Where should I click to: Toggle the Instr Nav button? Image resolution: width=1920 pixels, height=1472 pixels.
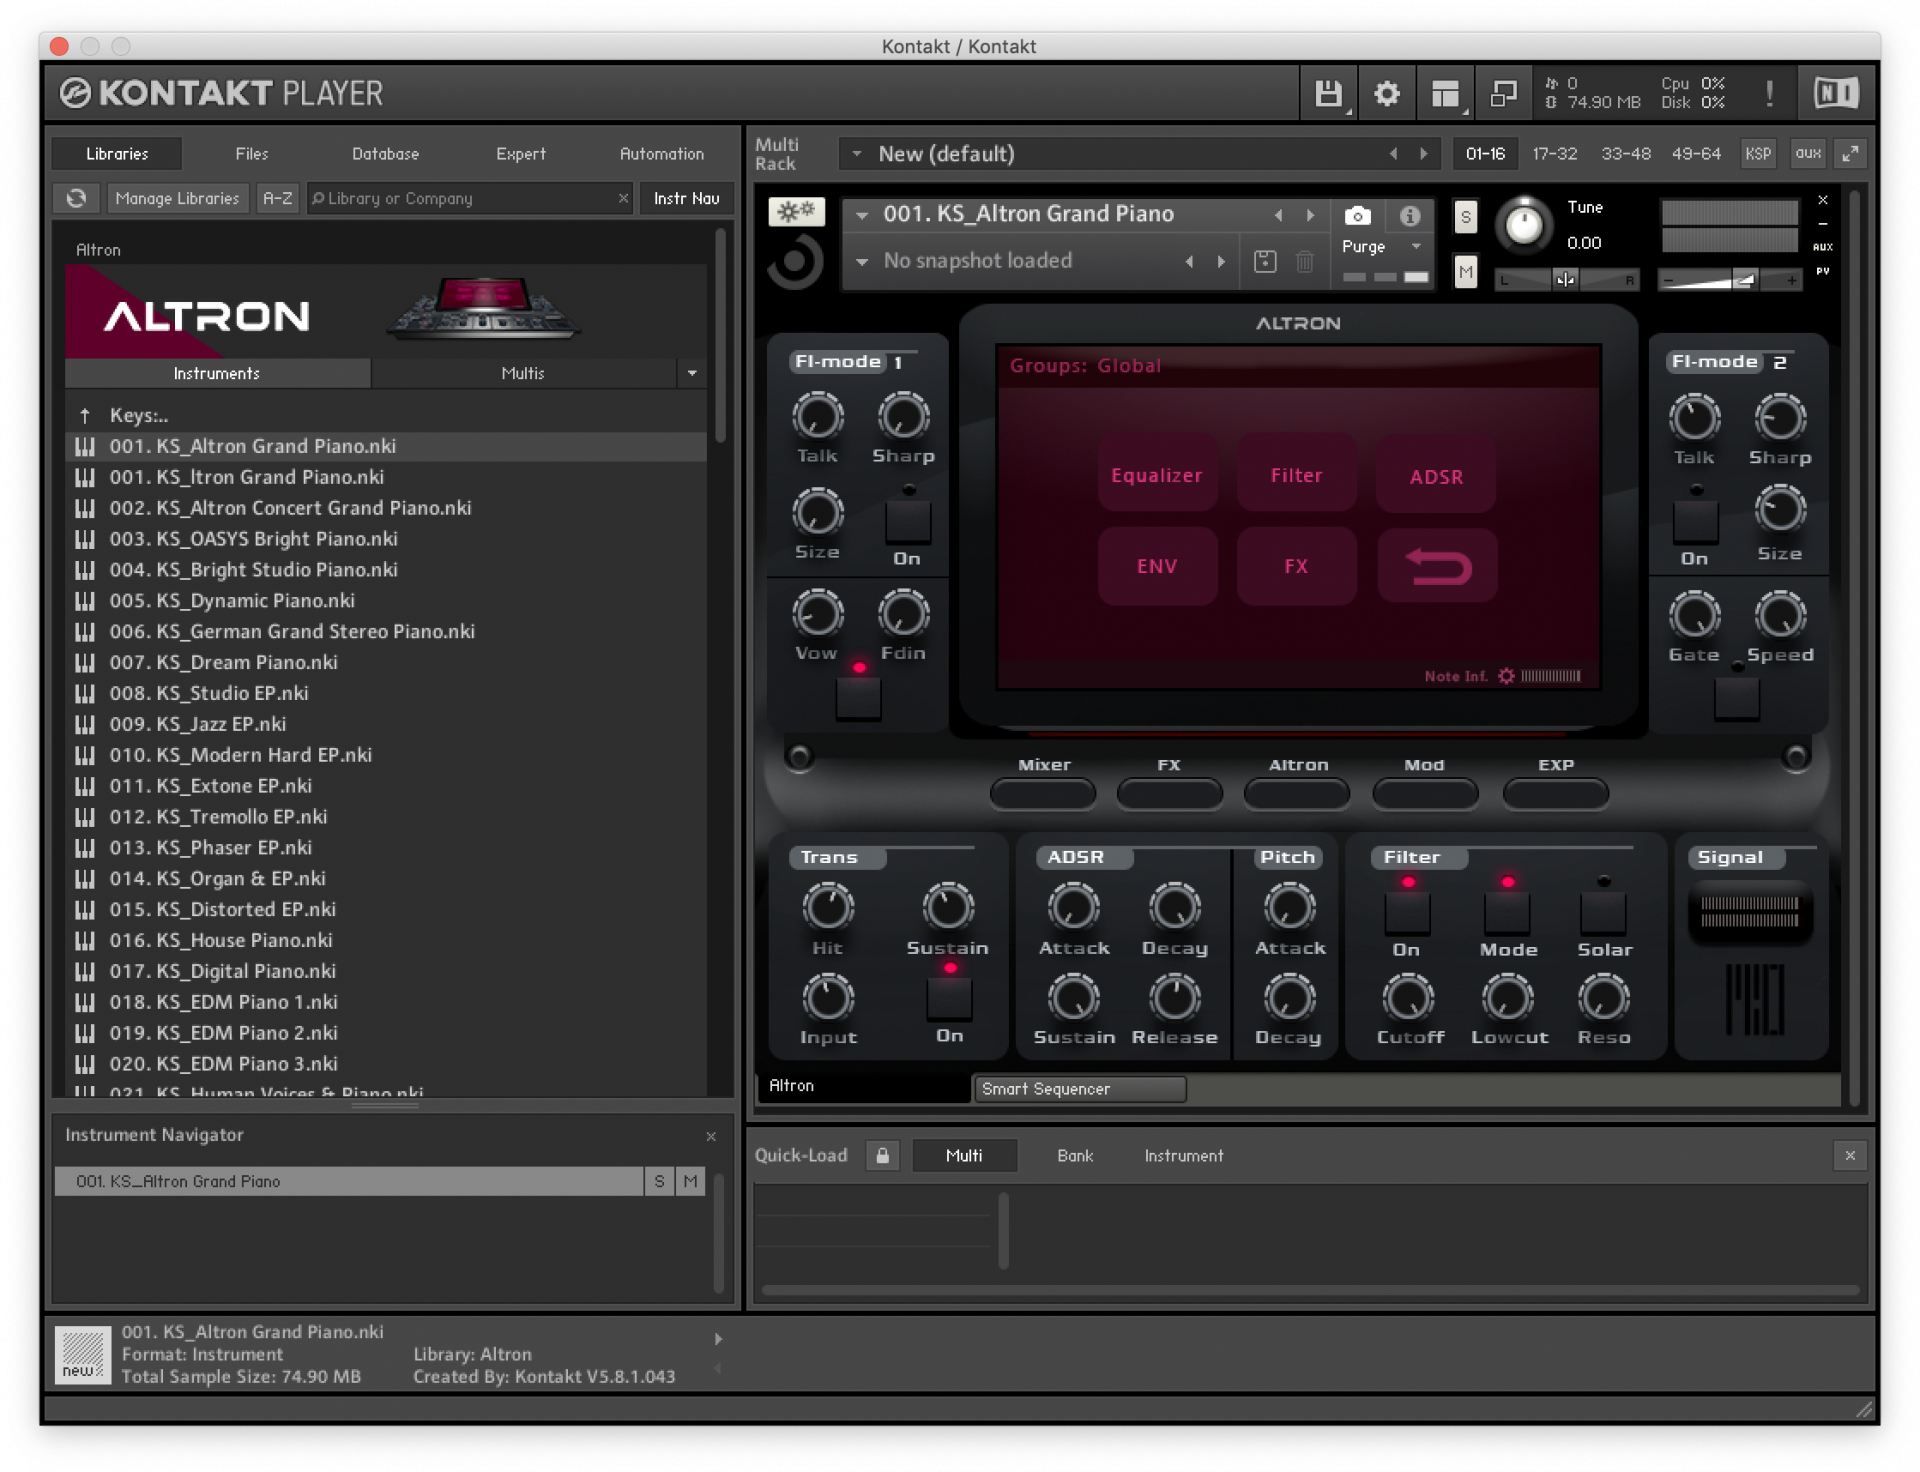coord(686,198)
